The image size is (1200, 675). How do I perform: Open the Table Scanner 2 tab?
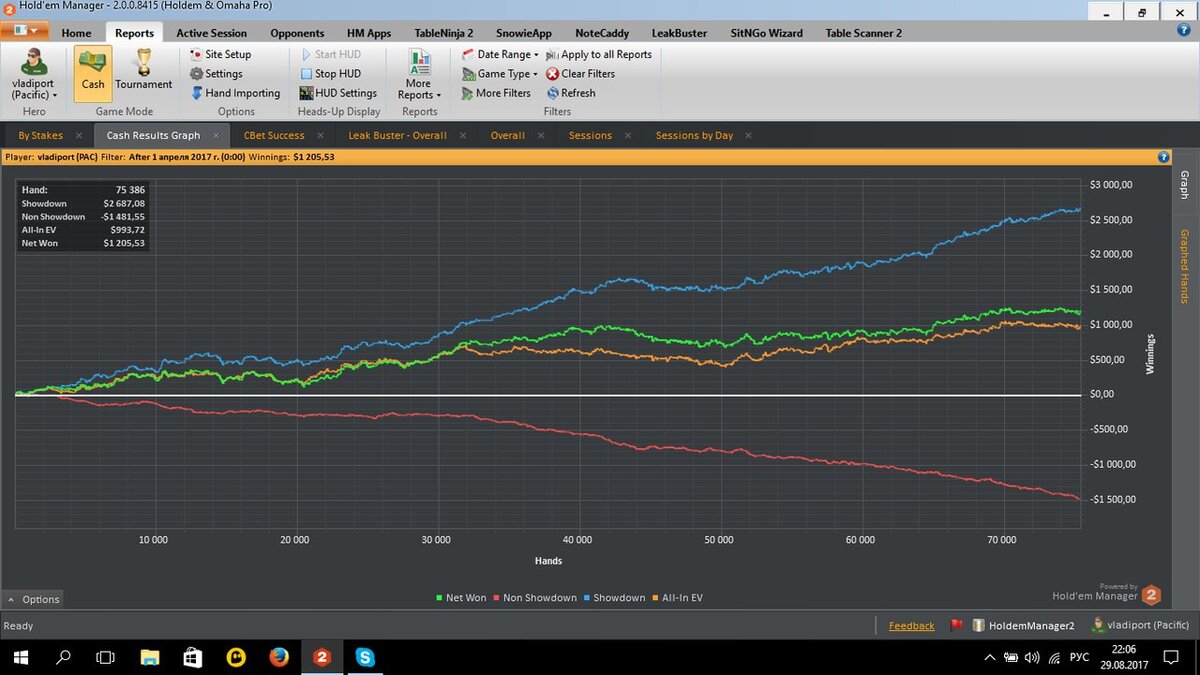tap(863, 33)
